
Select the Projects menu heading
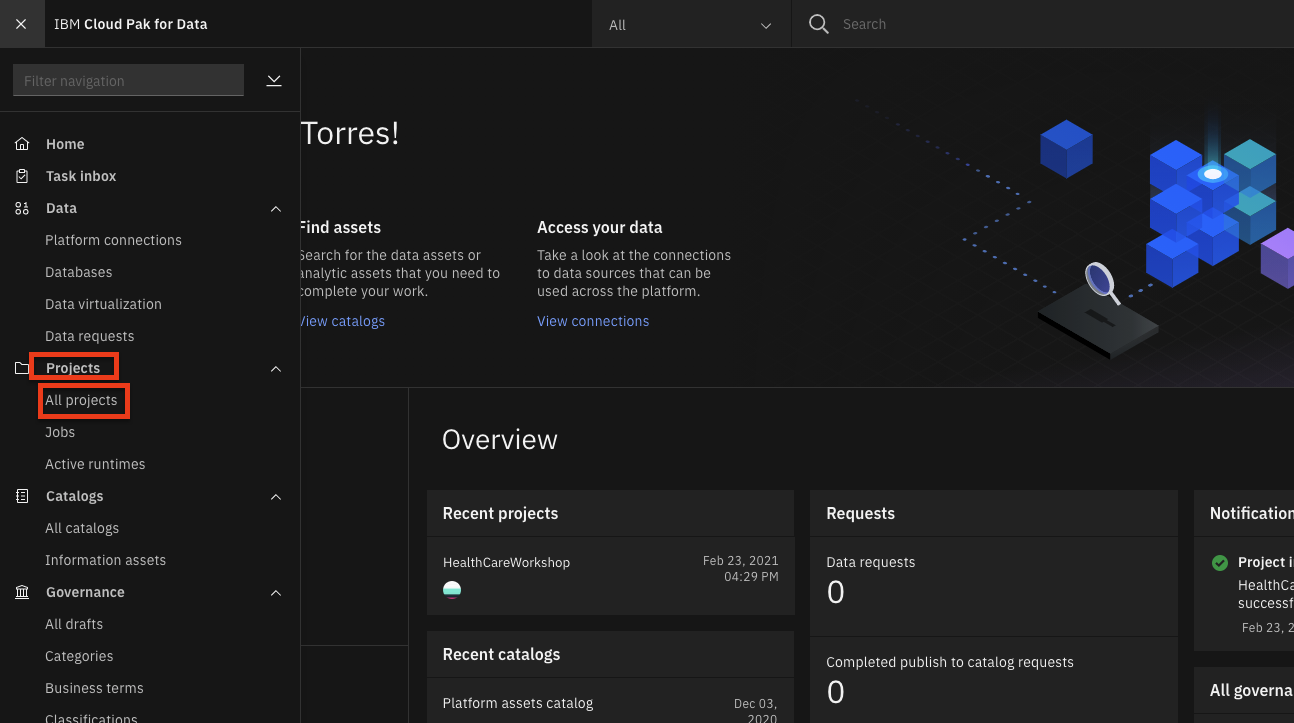[x=73, y=368]
